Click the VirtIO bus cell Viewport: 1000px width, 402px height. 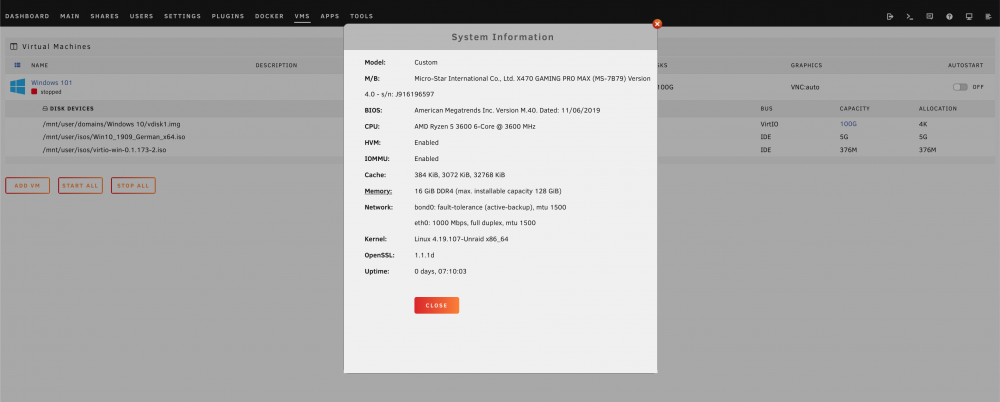click(x=769, y=124)
